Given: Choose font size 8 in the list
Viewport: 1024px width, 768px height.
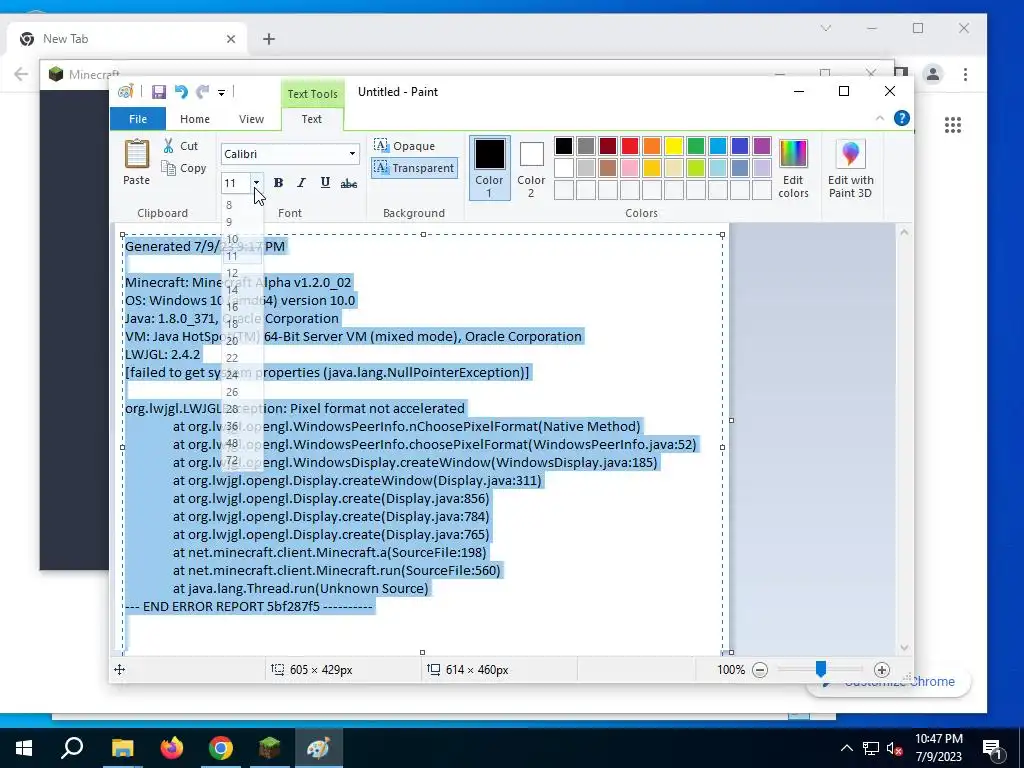Looking at the screenshot, I should tap(242, 205).
